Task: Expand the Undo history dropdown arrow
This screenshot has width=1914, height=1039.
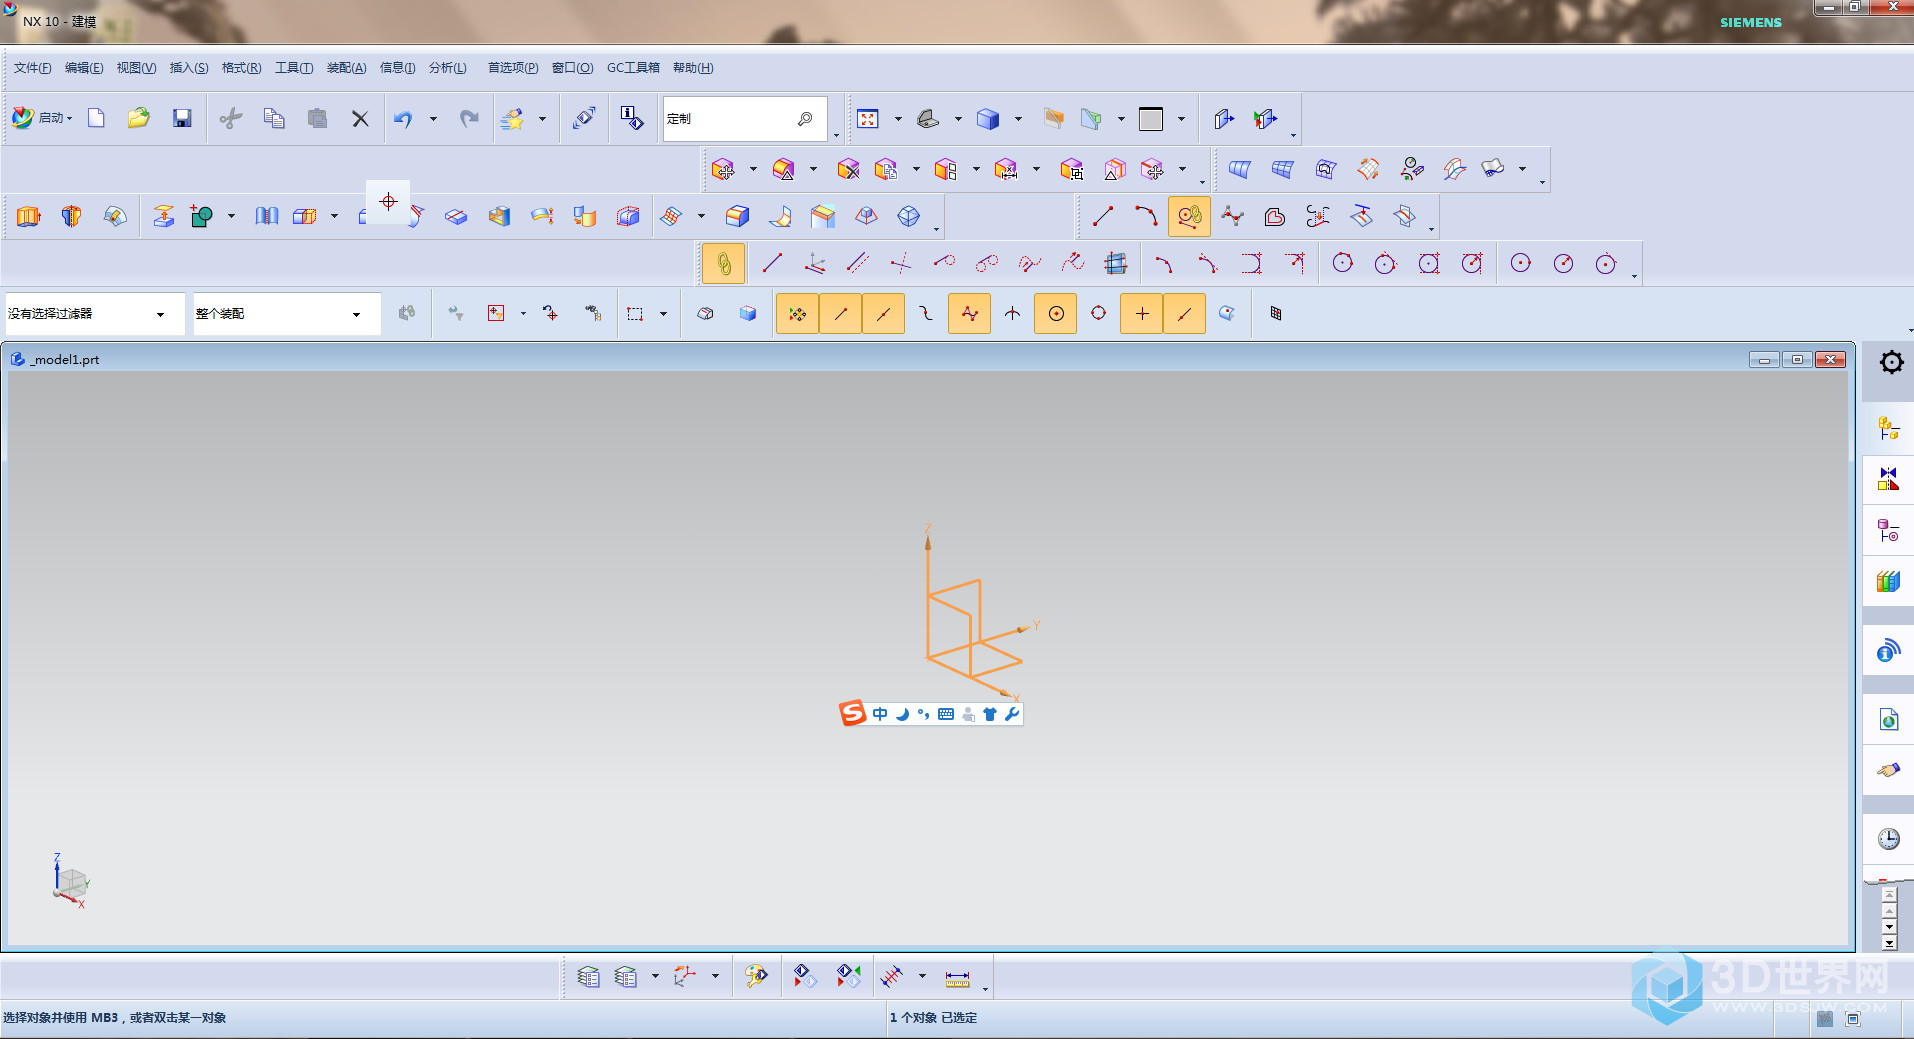Action: [433, 119]
